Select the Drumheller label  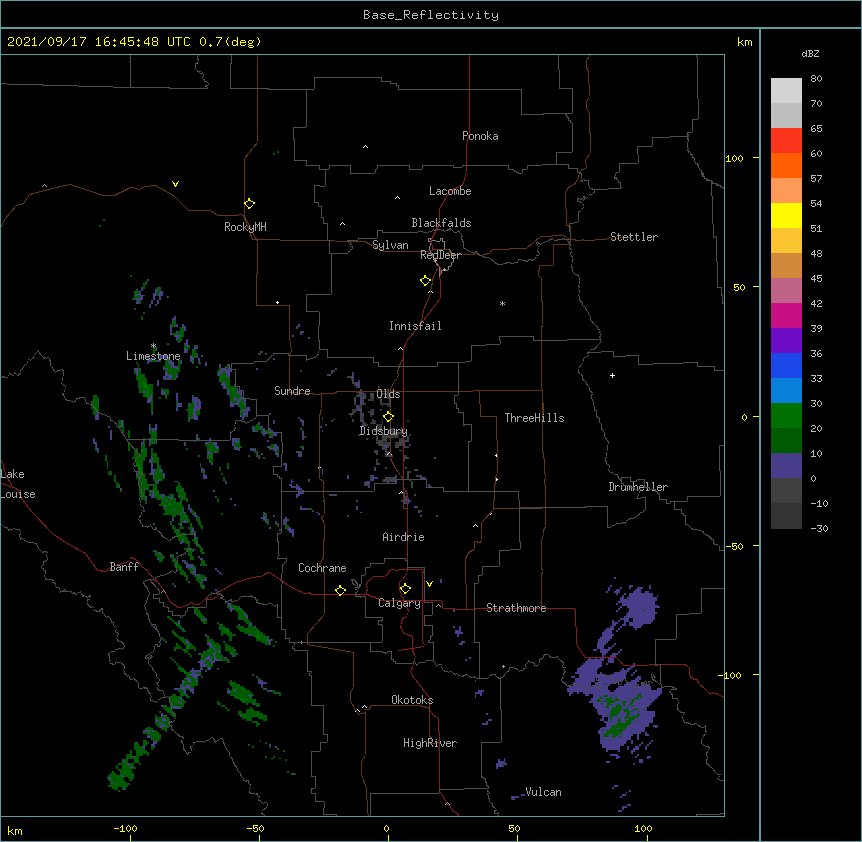pyautogui.click(x=638, y=487)
